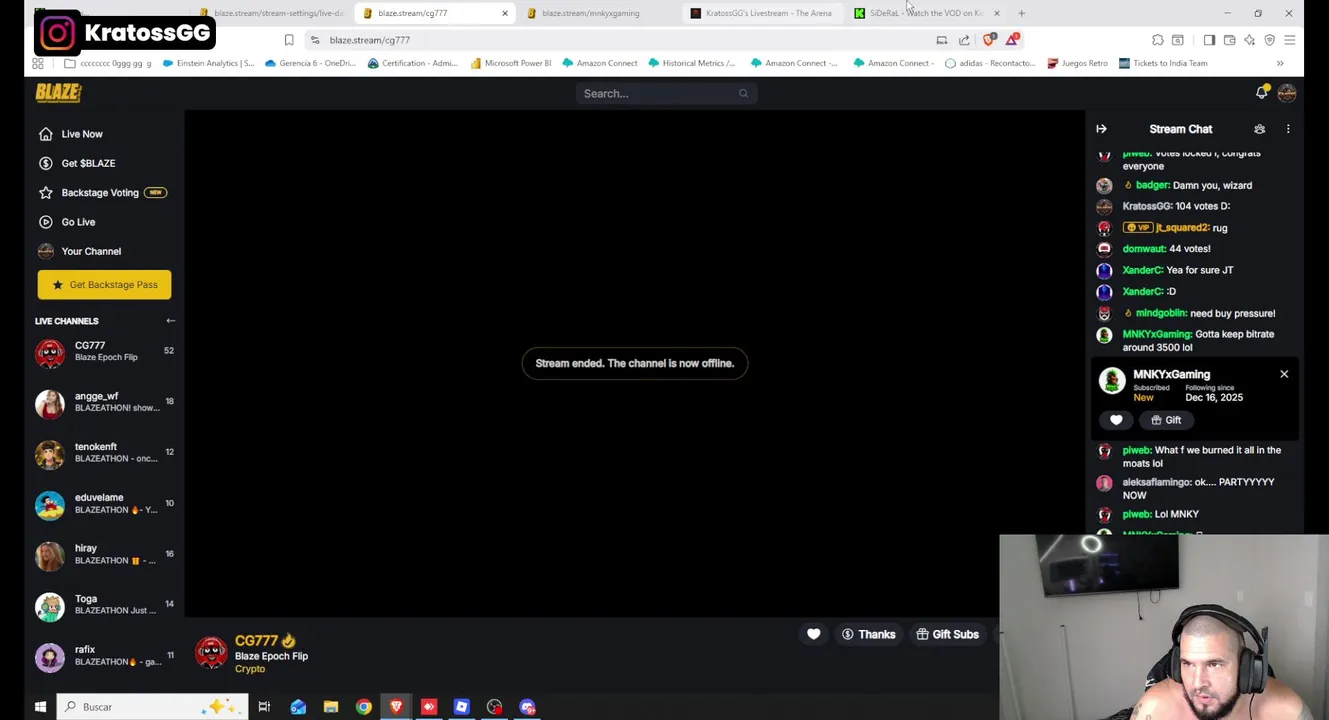Open the user profile avatar menu
This screenshot has height=720, width=1329.
point(1287,93)
